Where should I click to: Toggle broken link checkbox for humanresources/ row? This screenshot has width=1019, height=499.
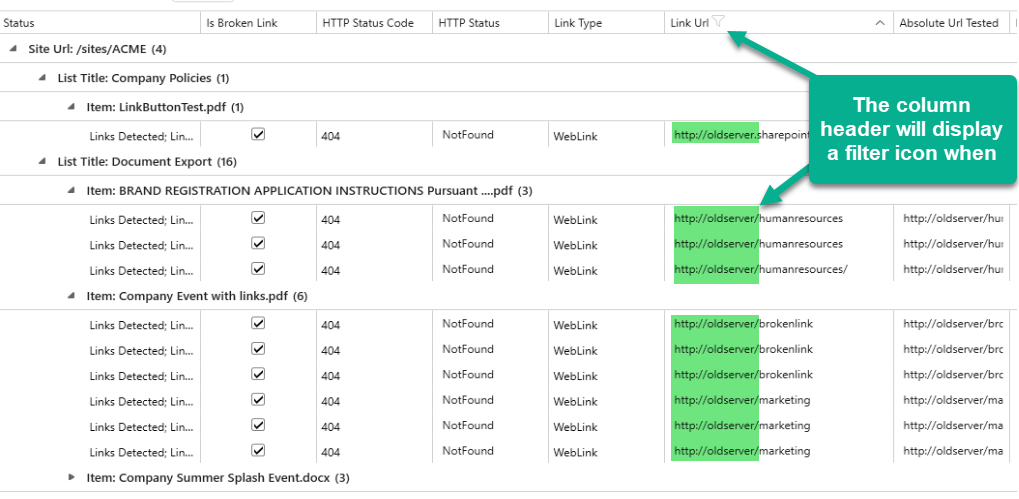coord(258,268)
